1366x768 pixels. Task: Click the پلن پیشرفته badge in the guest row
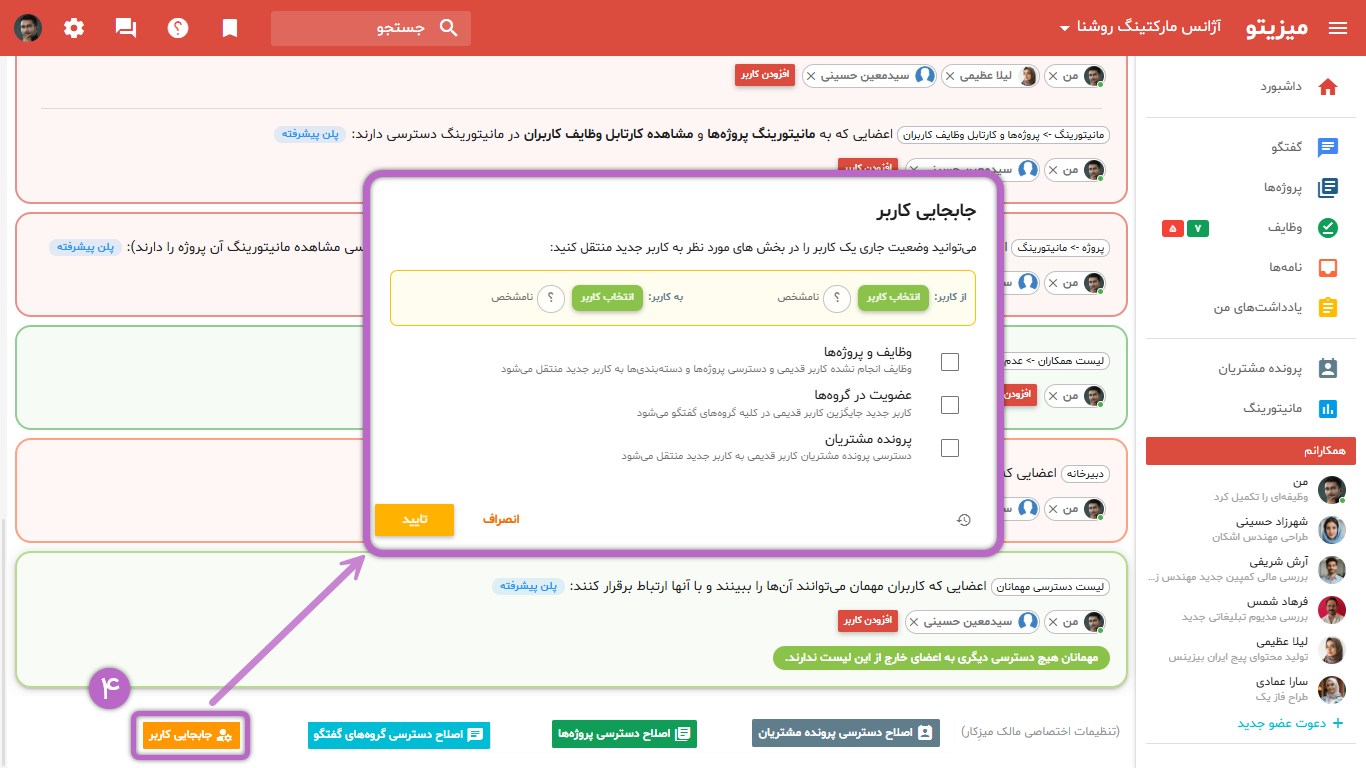click(x=528, y=587)
